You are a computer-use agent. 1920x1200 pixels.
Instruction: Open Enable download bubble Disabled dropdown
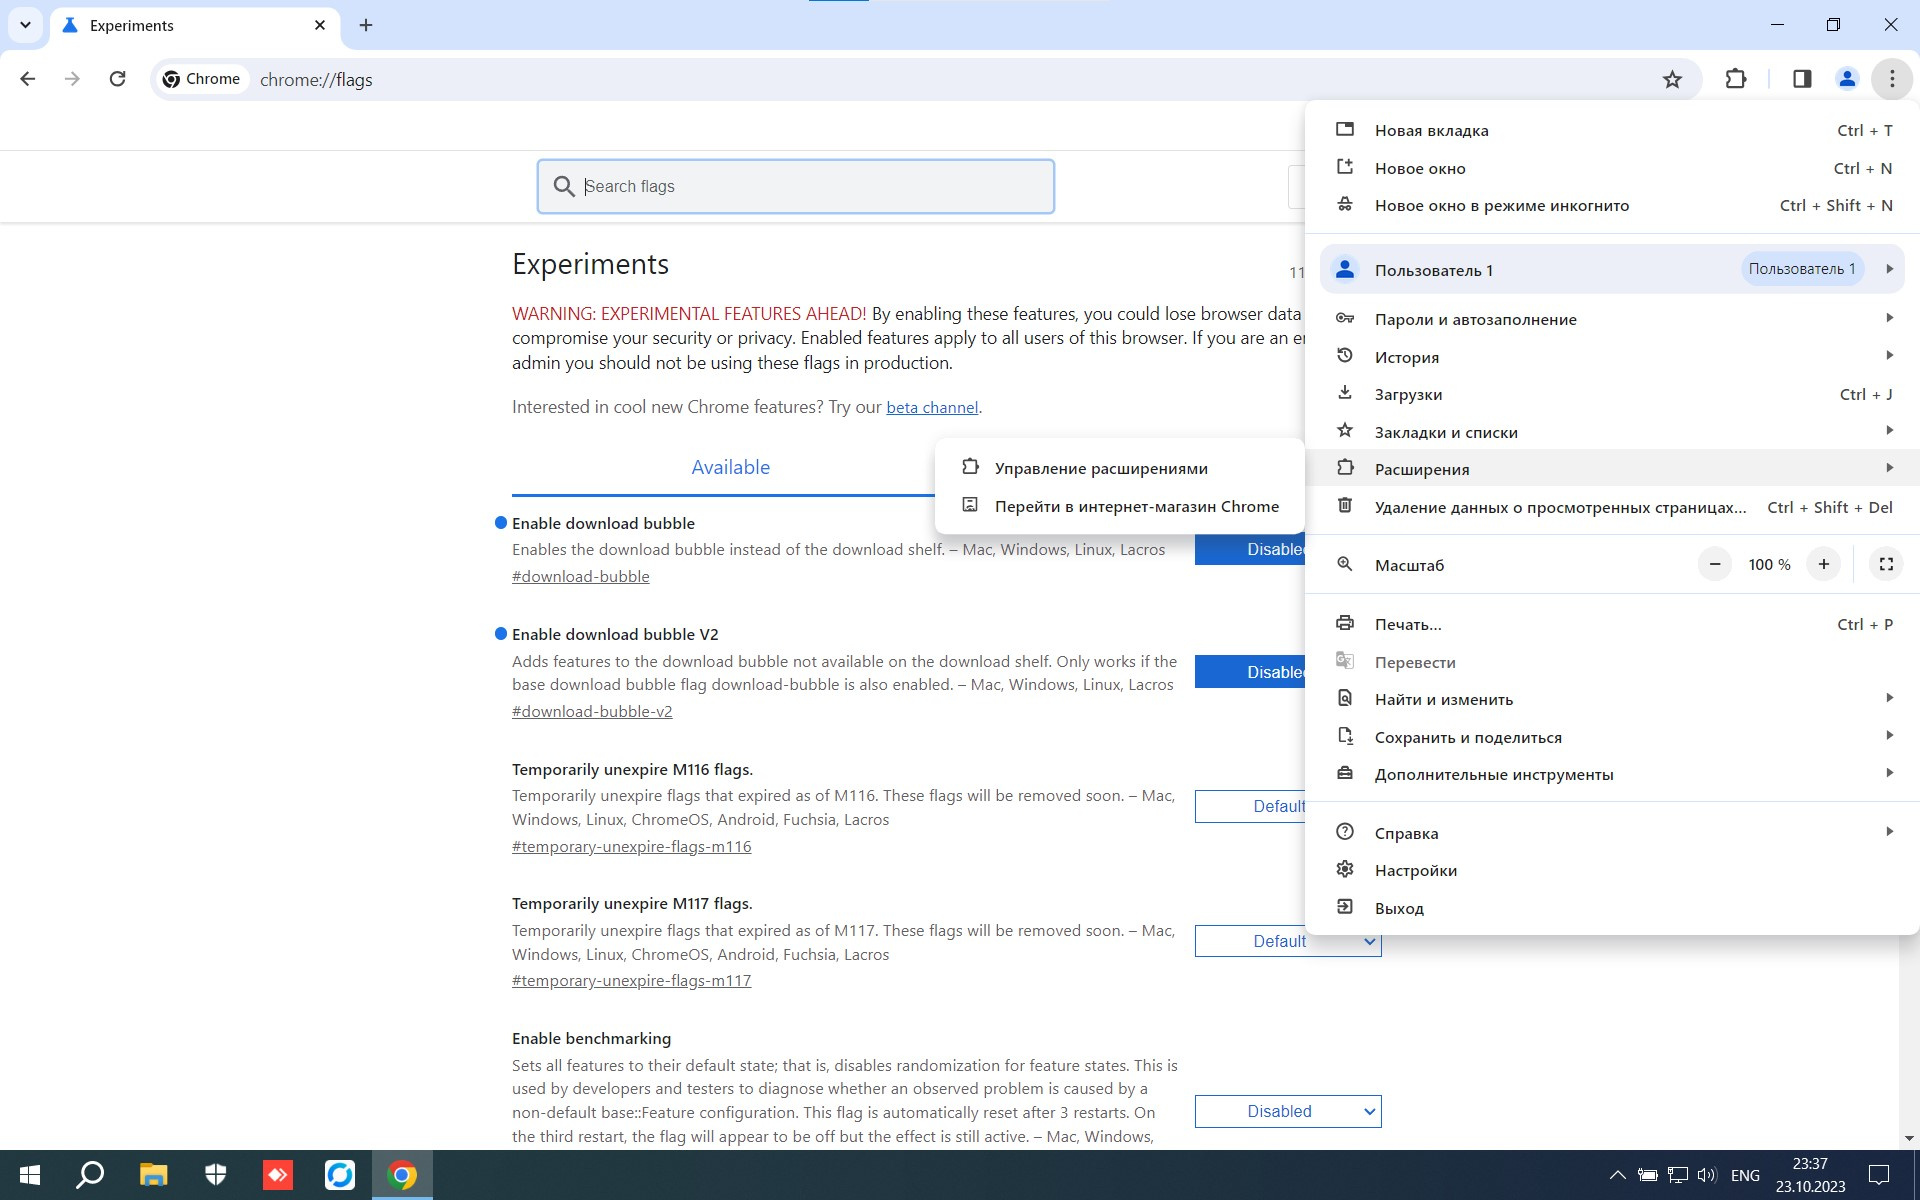click(1250, 549)
